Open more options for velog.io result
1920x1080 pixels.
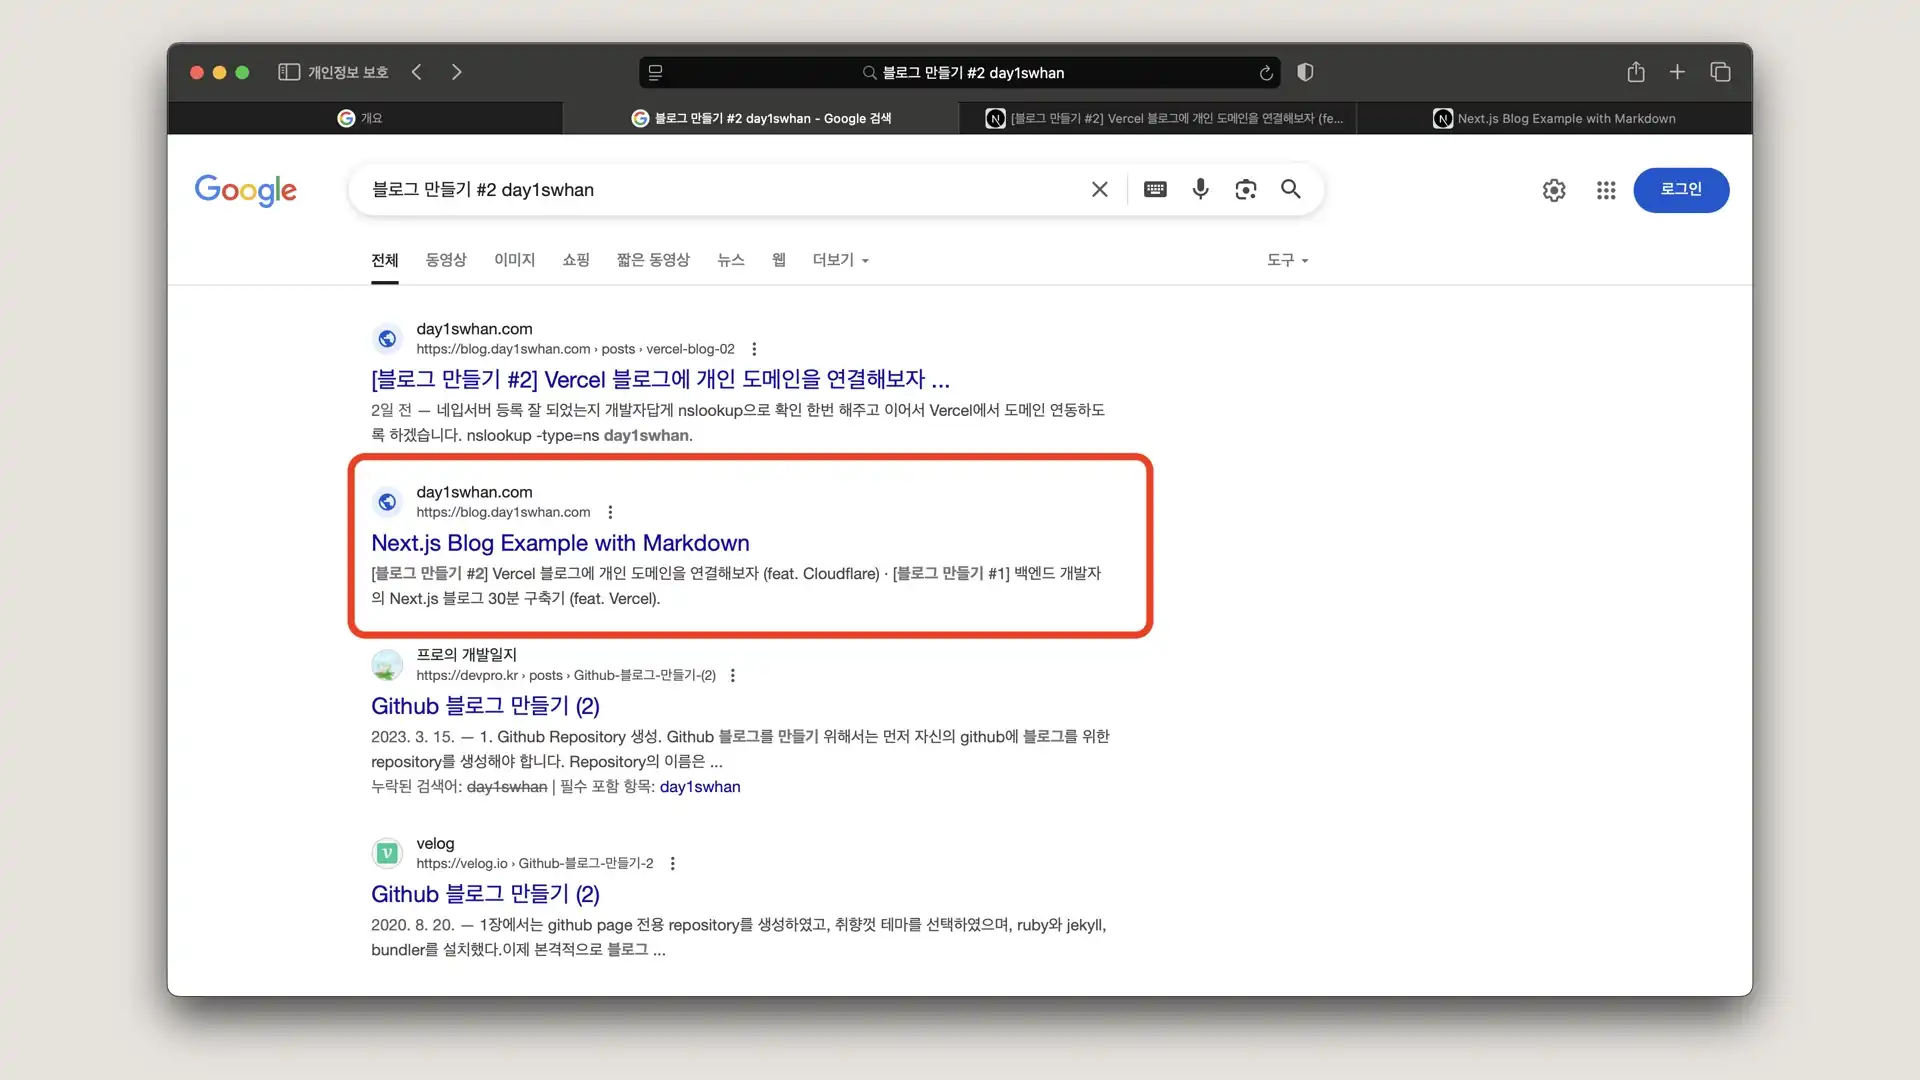coord(673,864)
